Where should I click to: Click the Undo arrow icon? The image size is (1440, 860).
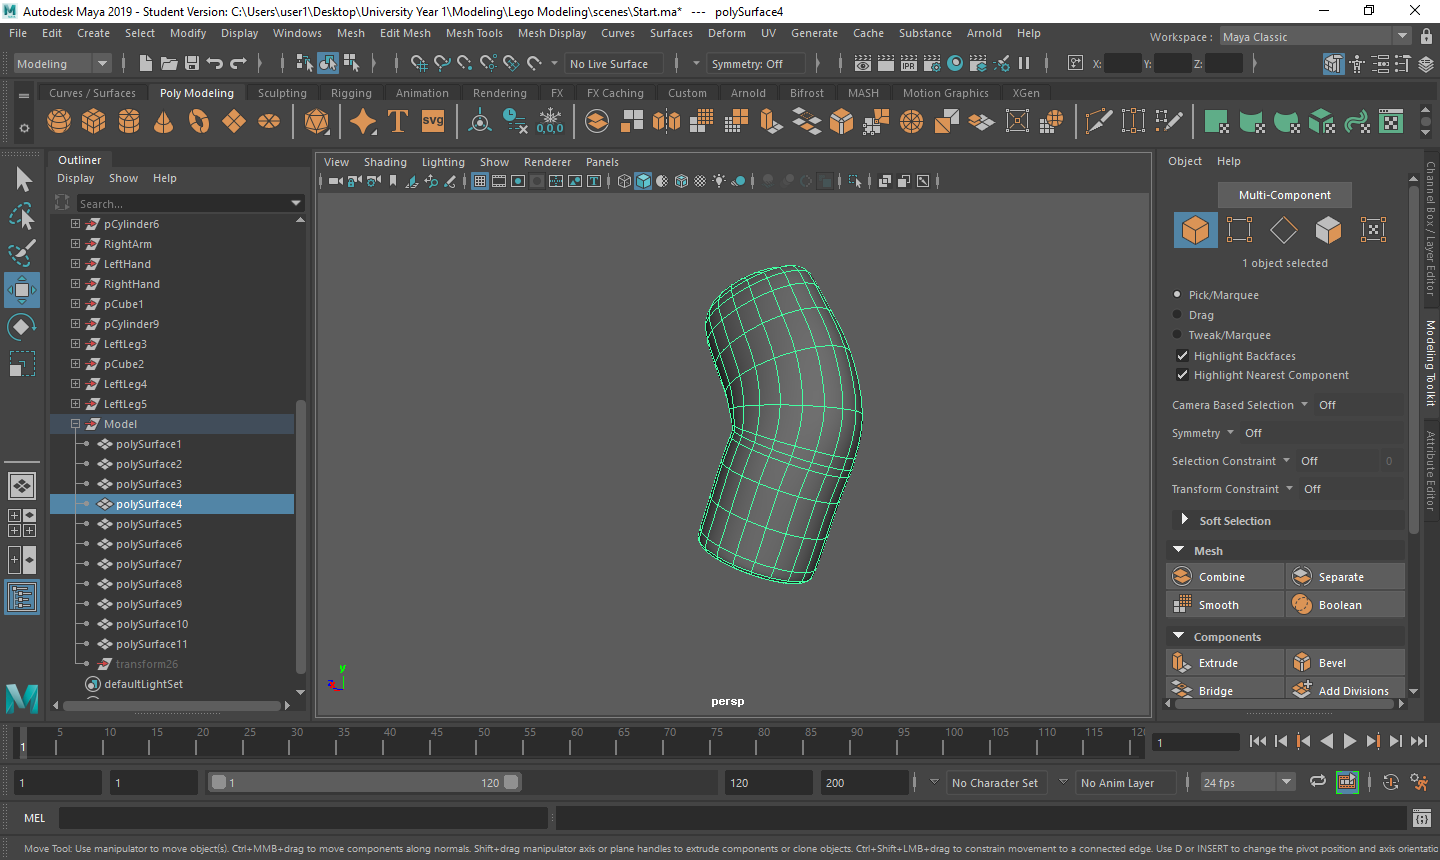(x=214, y=63)
